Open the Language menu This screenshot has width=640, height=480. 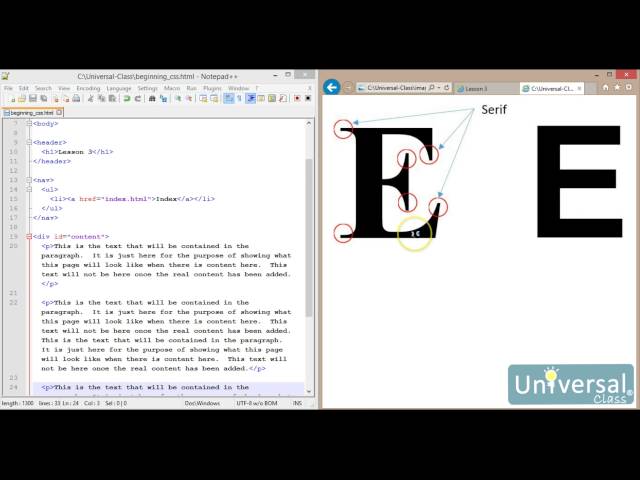tap(119, 88)
